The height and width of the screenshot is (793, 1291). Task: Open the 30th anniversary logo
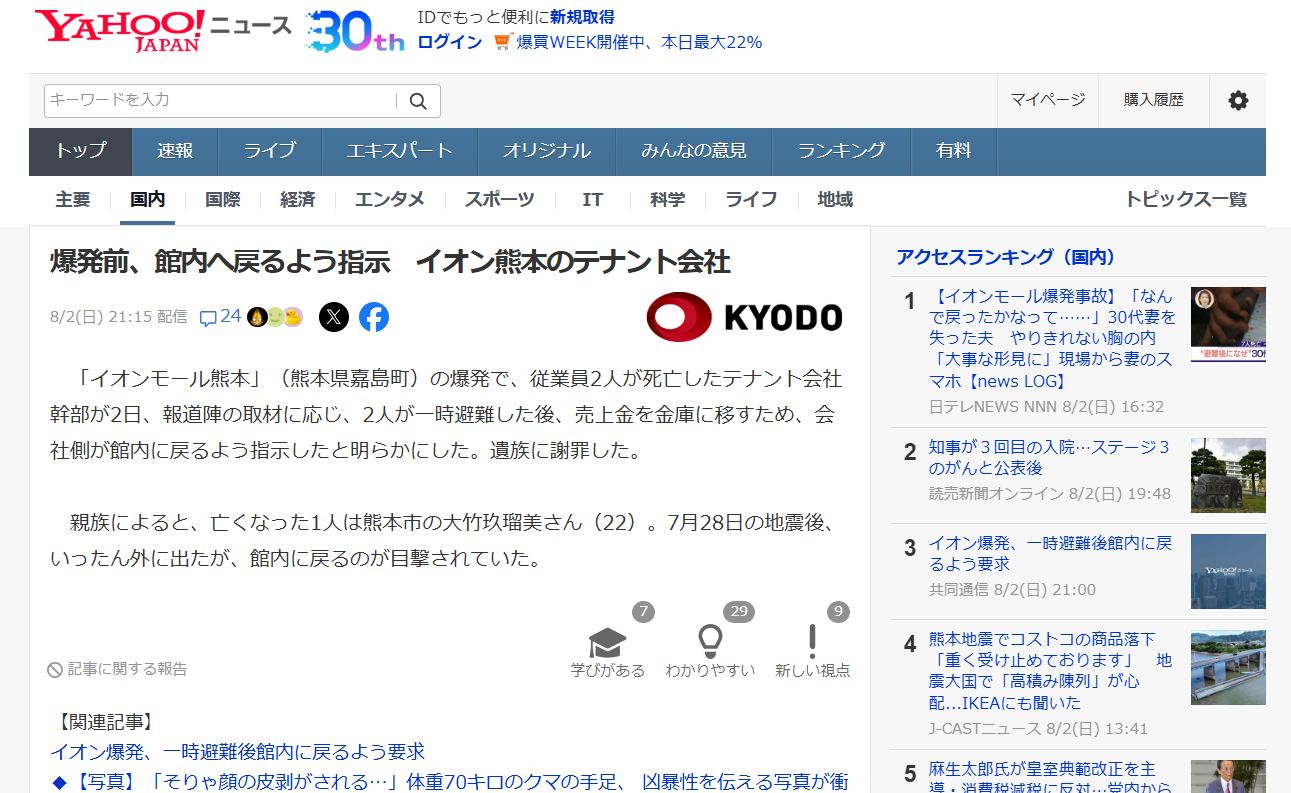point(355,31)
